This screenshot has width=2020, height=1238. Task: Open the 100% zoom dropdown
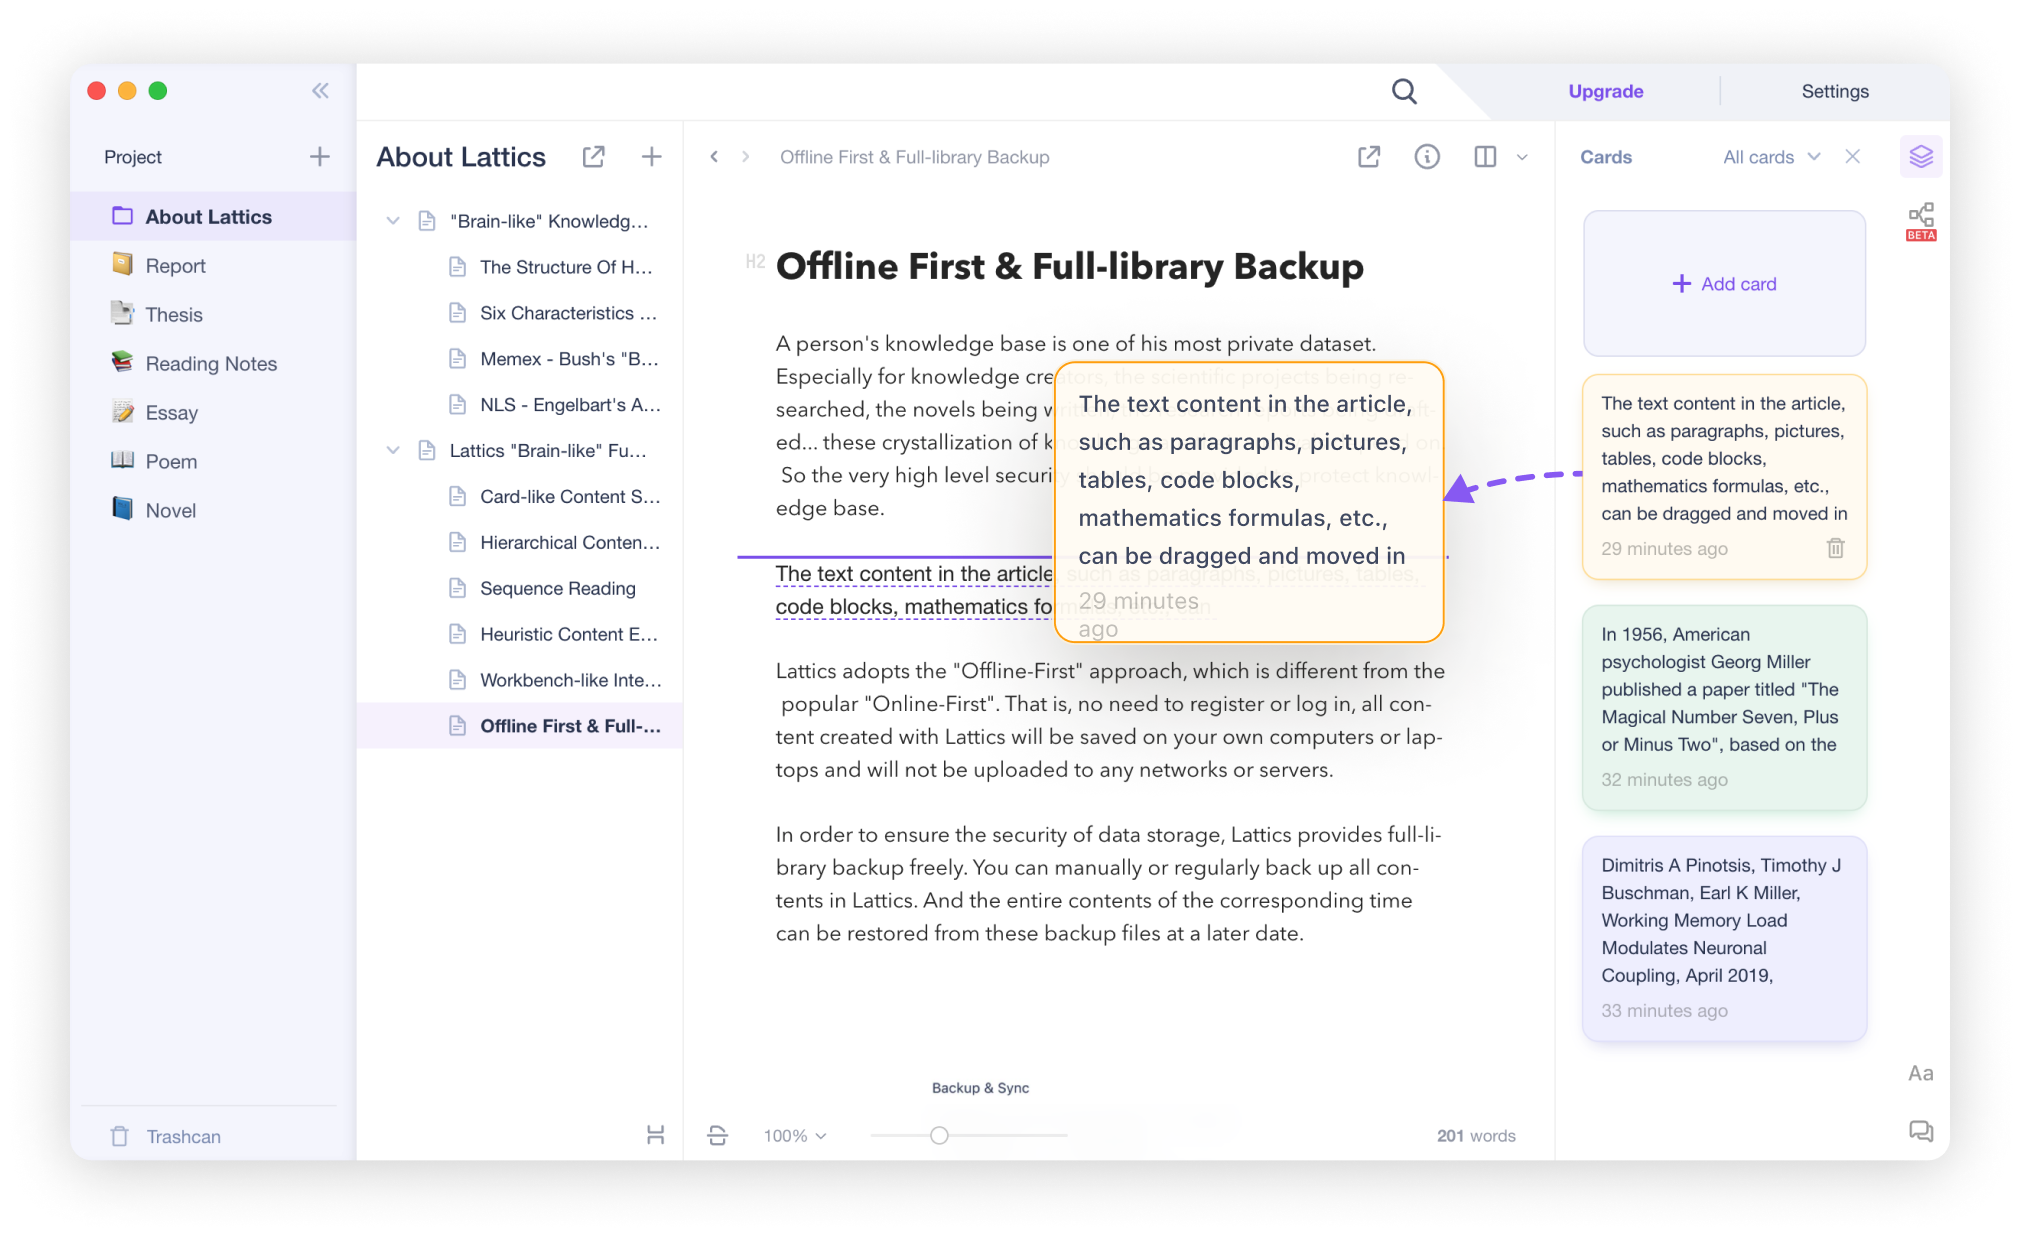pos(795,1135)
